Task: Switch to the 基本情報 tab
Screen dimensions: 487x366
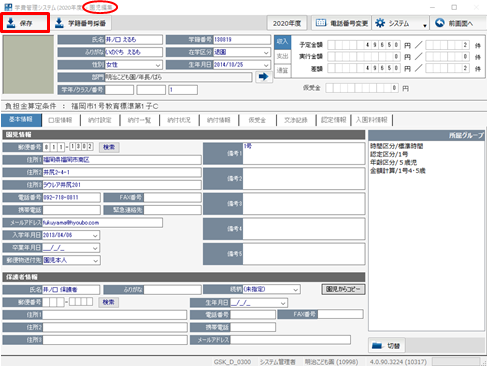Action: coord(21,120)
